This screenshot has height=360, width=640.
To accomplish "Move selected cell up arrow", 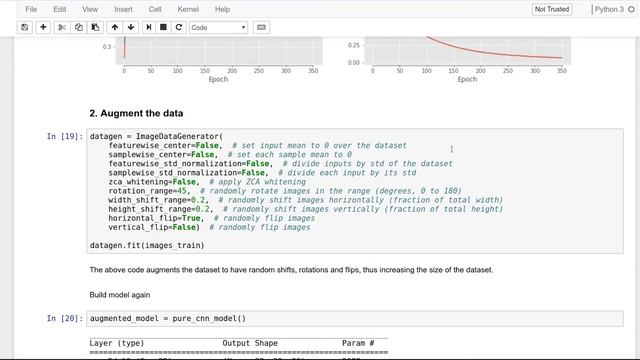I will (115, 27).
